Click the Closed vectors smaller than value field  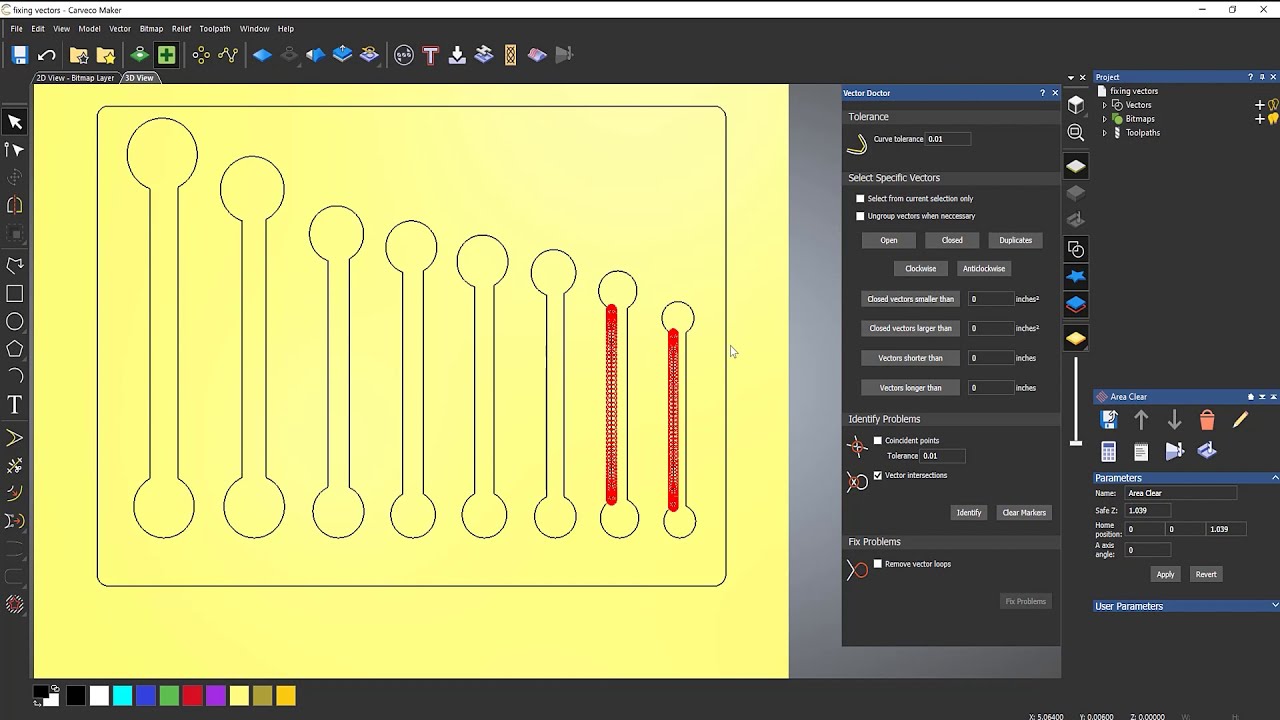(x=990, y=299)
